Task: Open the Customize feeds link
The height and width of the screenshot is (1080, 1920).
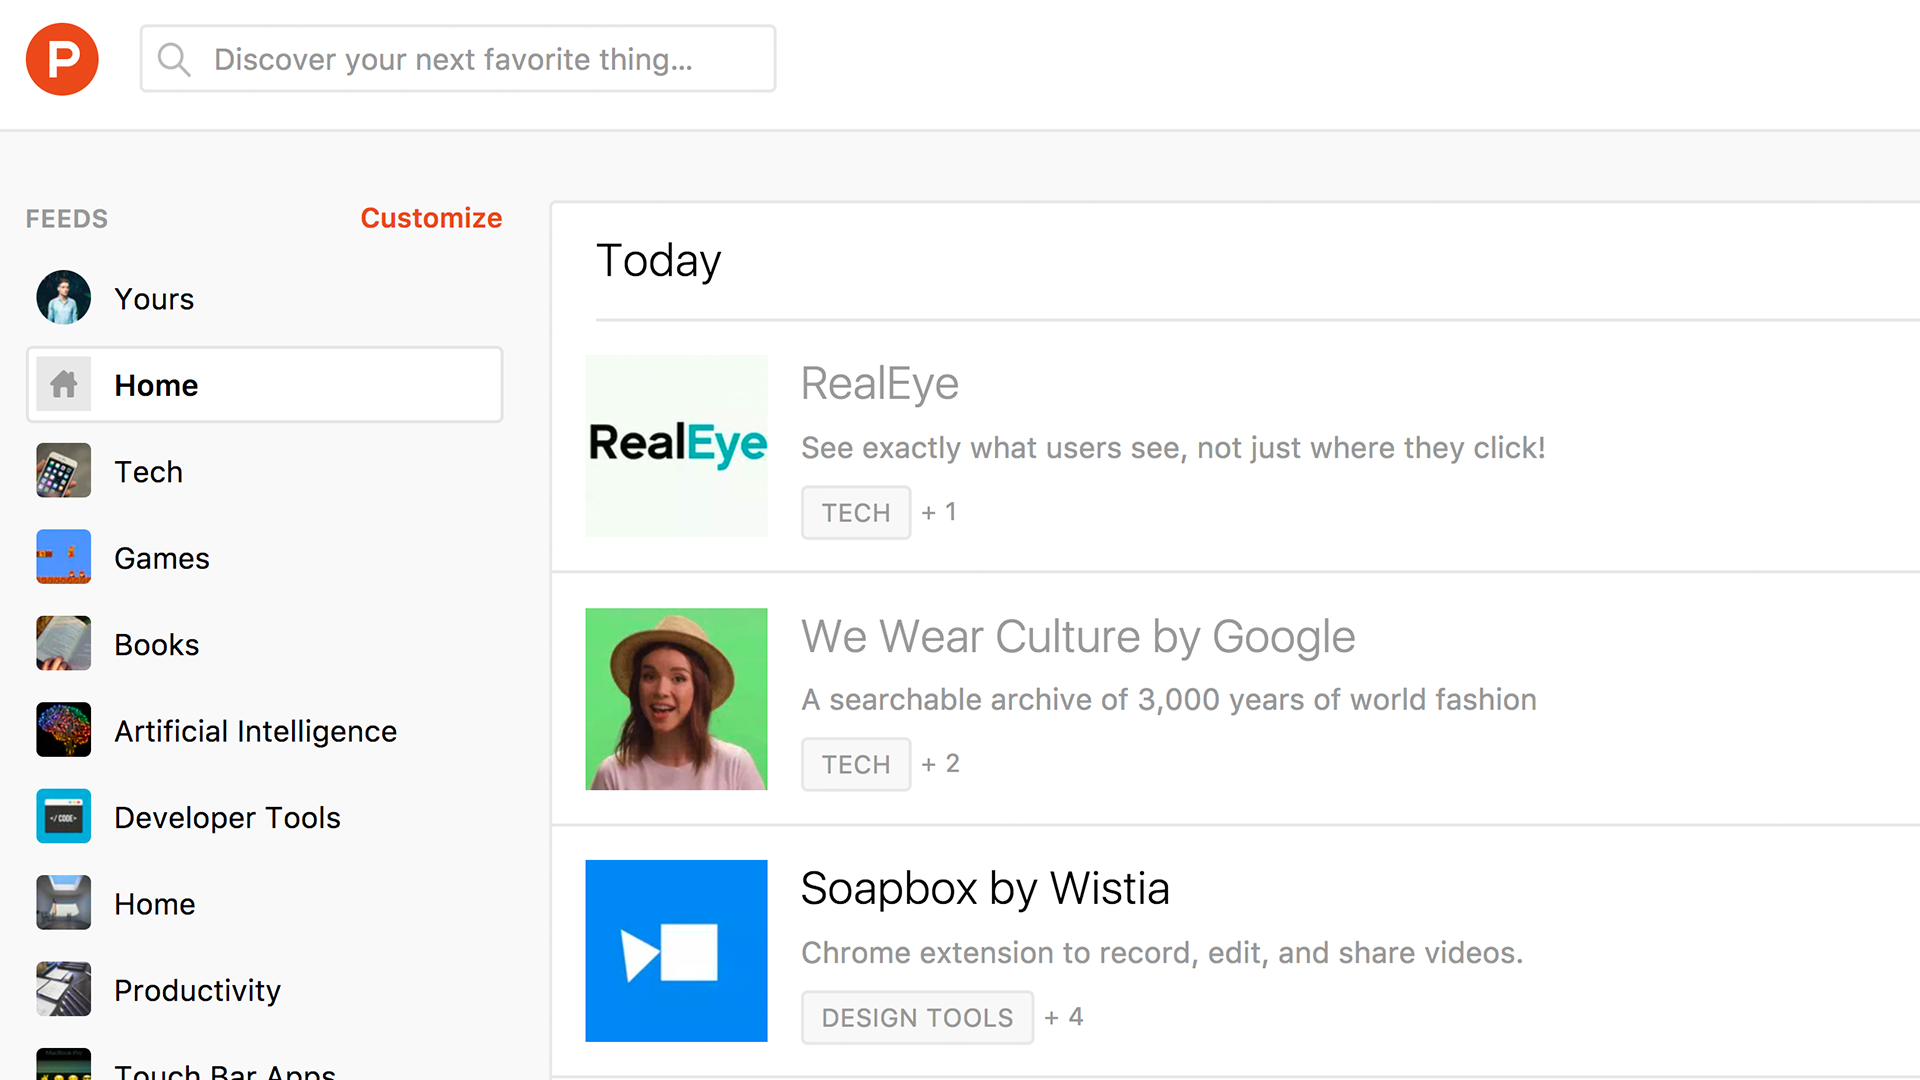Action: click(x=431, y=218)
